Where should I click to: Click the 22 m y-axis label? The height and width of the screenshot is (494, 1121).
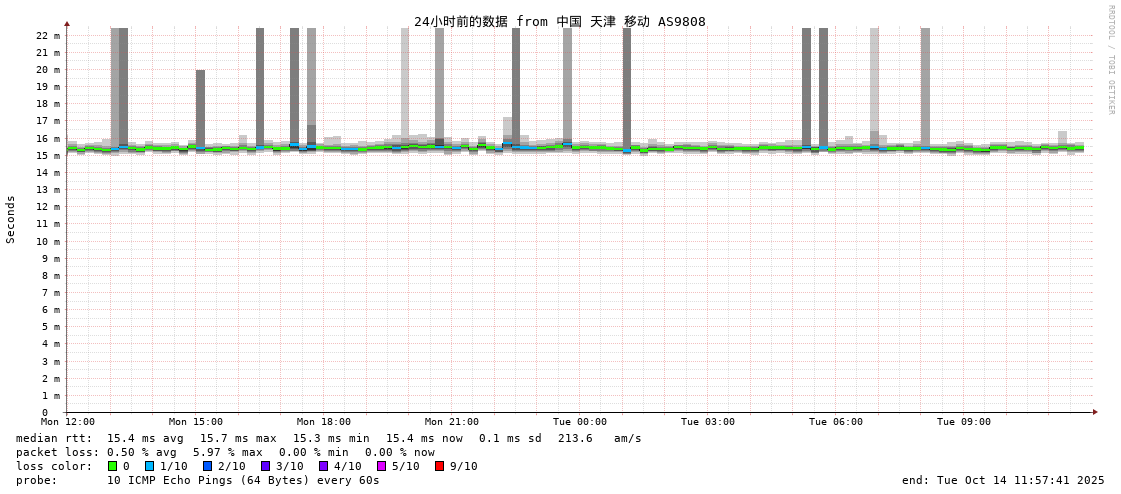pos(48,35)
